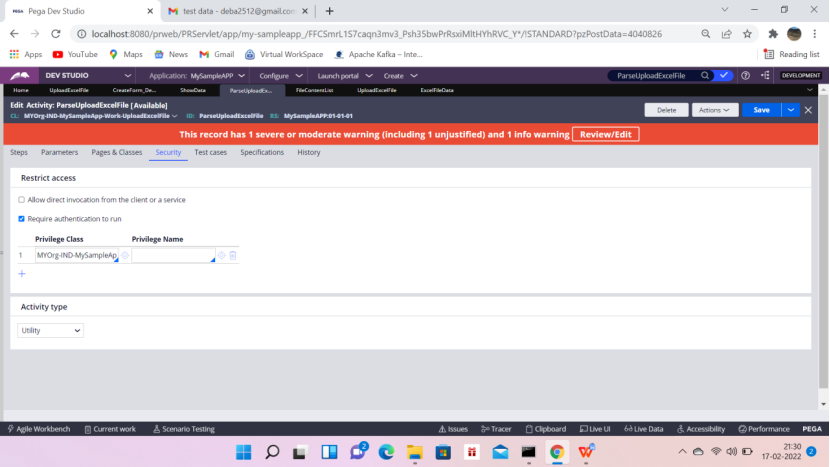
Task: Toggle the Live UI tool
Action: (595, 429)
